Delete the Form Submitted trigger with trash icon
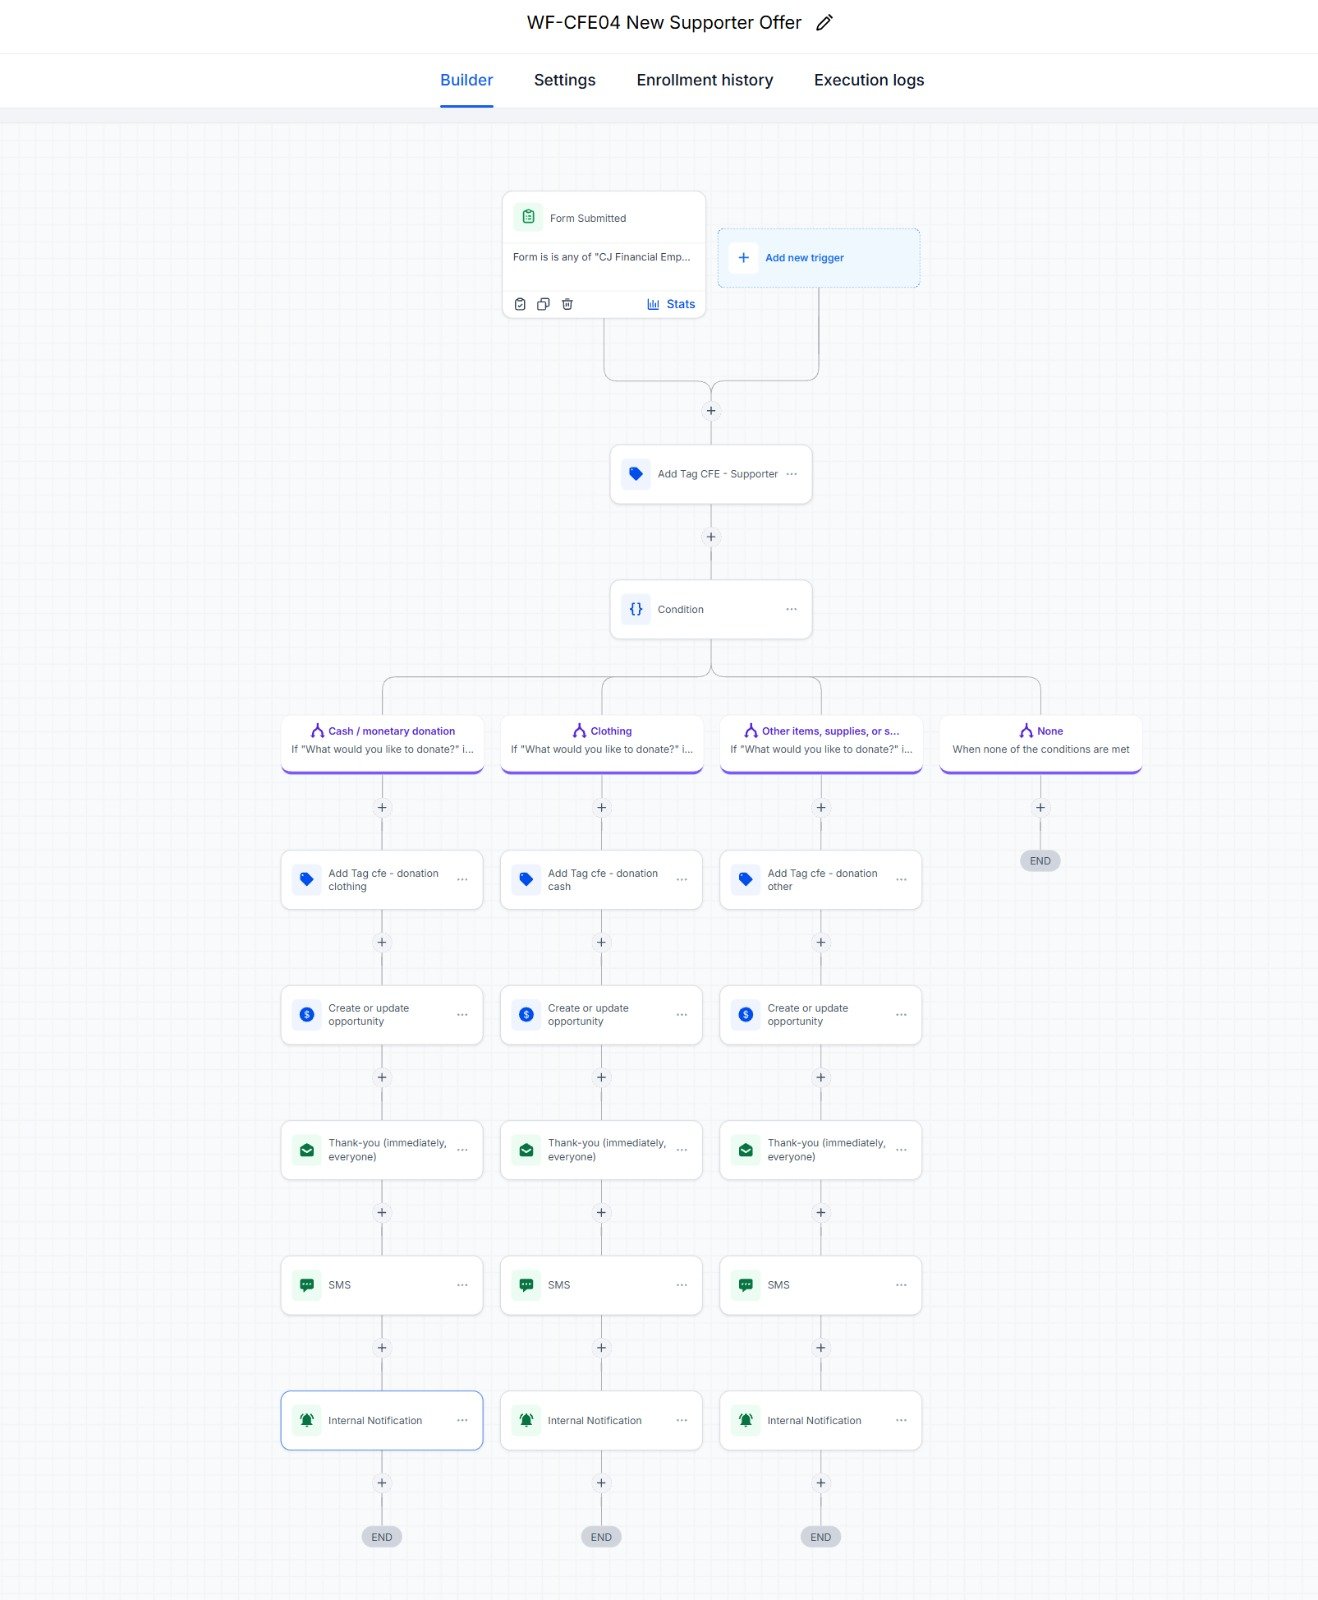The height and width of the screenshot is (1600, 1318). [x=567, y=304]
